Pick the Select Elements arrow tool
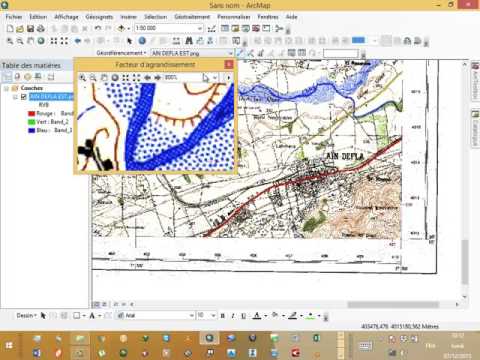 [x=130, y=41]
